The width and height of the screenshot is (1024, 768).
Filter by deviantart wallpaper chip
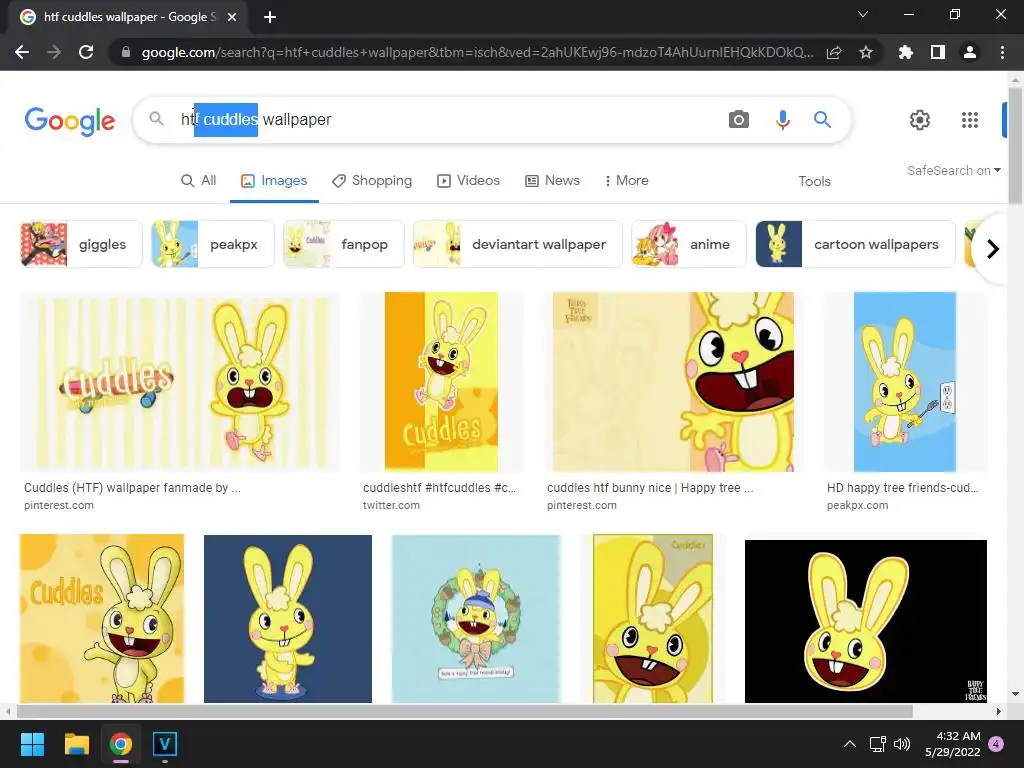click(518, 244)
